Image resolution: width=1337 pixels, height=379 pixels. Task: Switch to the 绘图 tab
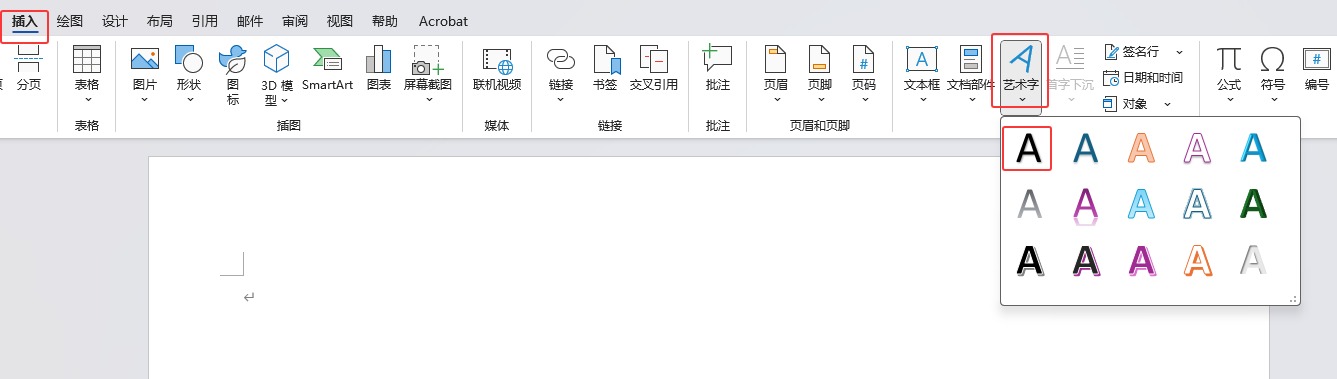[x=70, y=21]
